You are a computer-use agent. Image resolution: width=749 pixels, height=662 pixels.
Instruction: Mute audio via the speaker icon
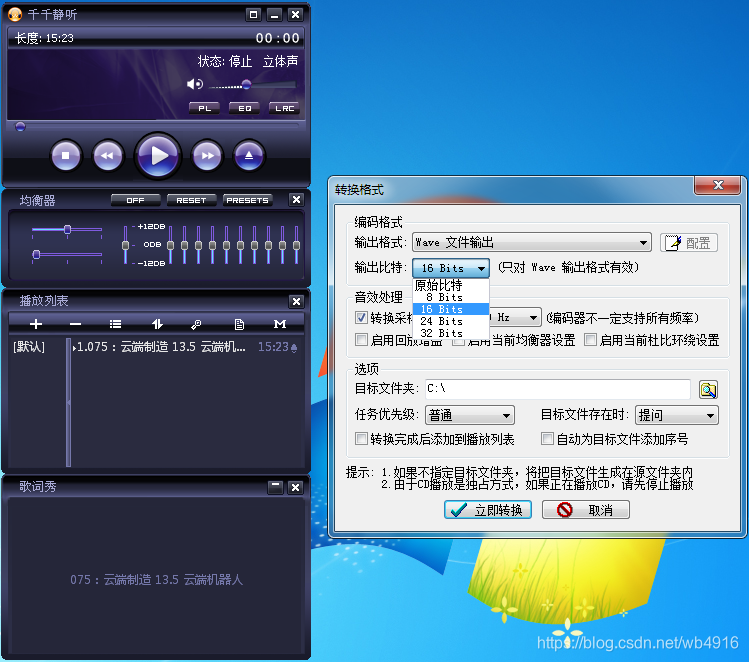(x=195, y=85)
